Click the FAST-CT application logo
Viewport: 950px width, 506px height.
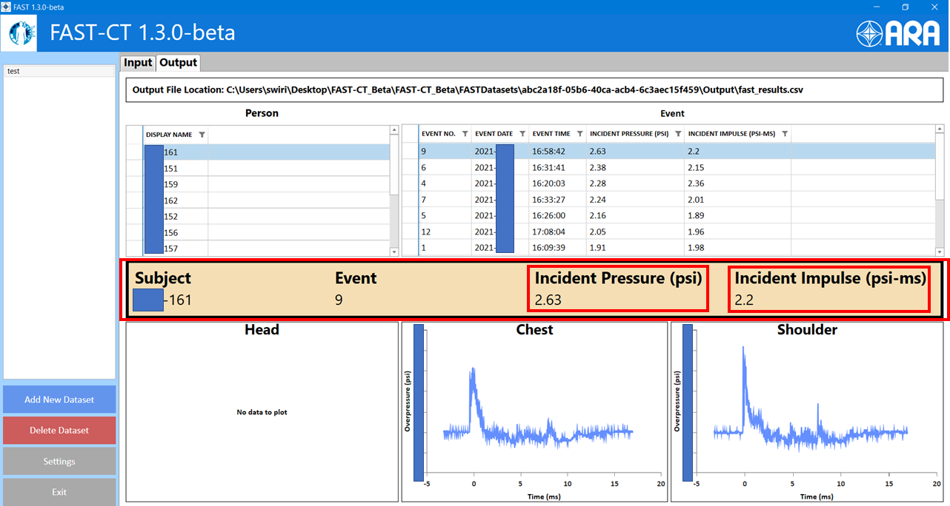(22, 33)
